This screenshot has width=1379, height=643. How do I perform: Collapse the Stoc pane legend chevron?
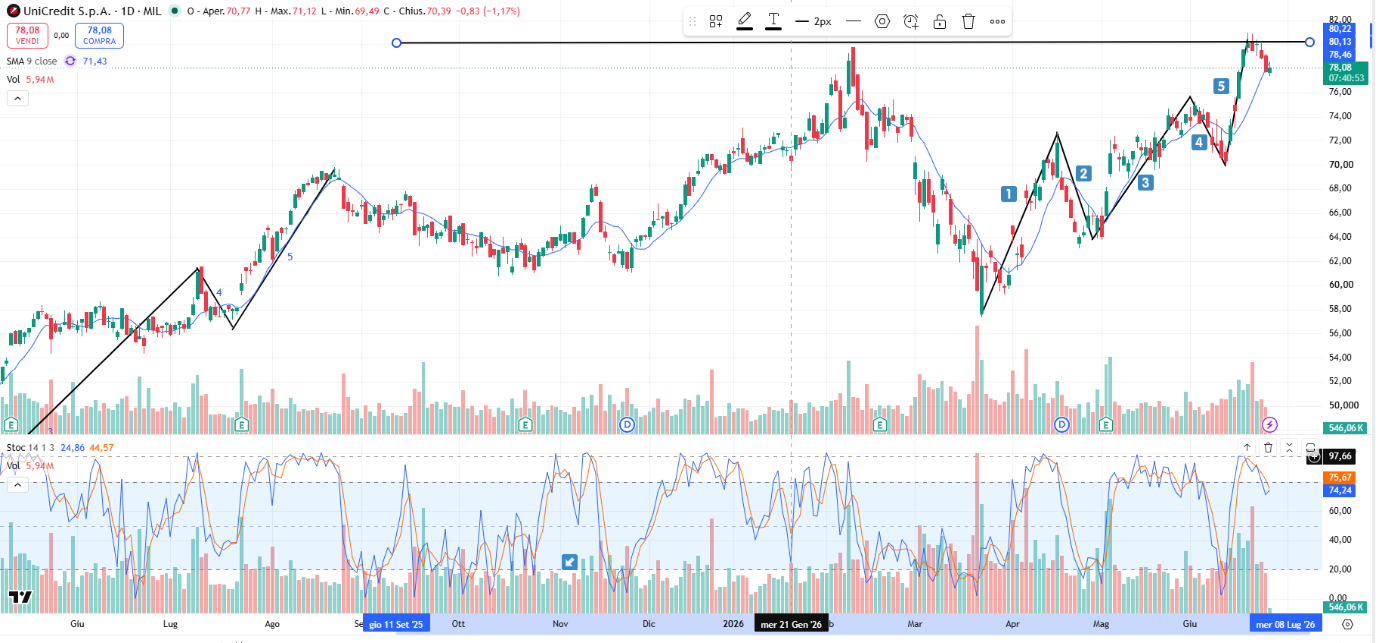click(x=18, y=485)
